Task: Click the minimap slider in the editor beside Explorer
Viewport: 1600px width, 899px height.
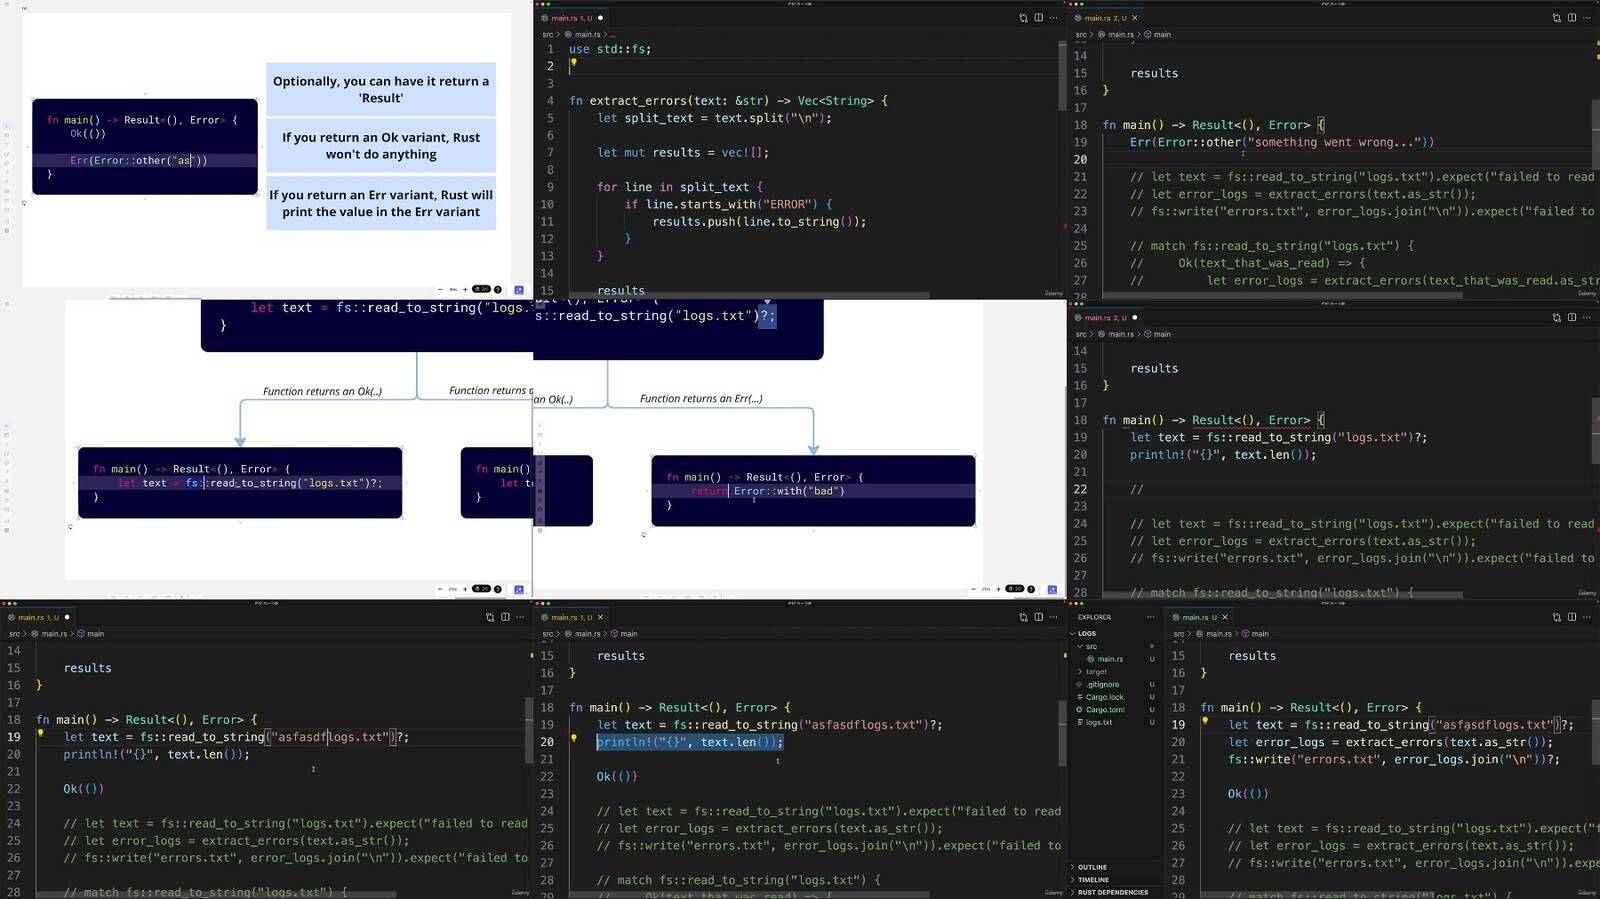Action: point(1596,730)
